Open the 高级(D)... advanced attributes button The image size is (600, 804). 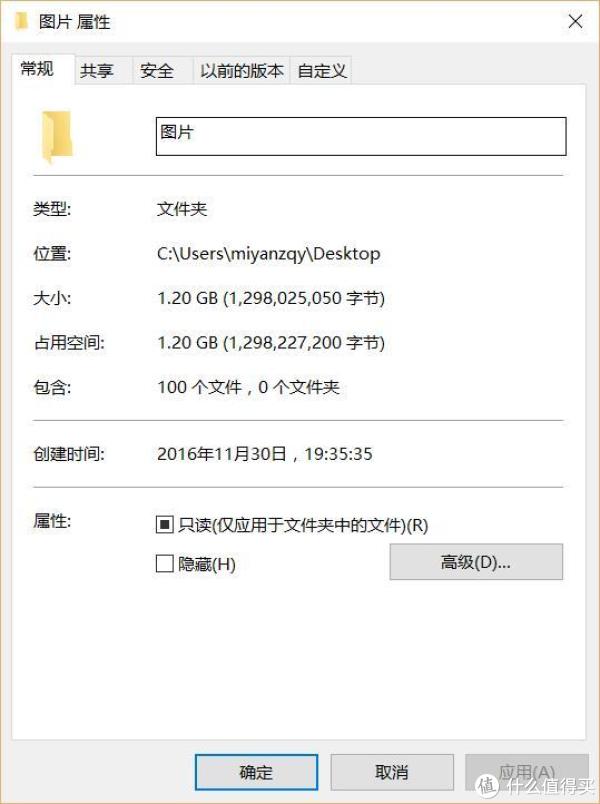click(x=476, y=562)
